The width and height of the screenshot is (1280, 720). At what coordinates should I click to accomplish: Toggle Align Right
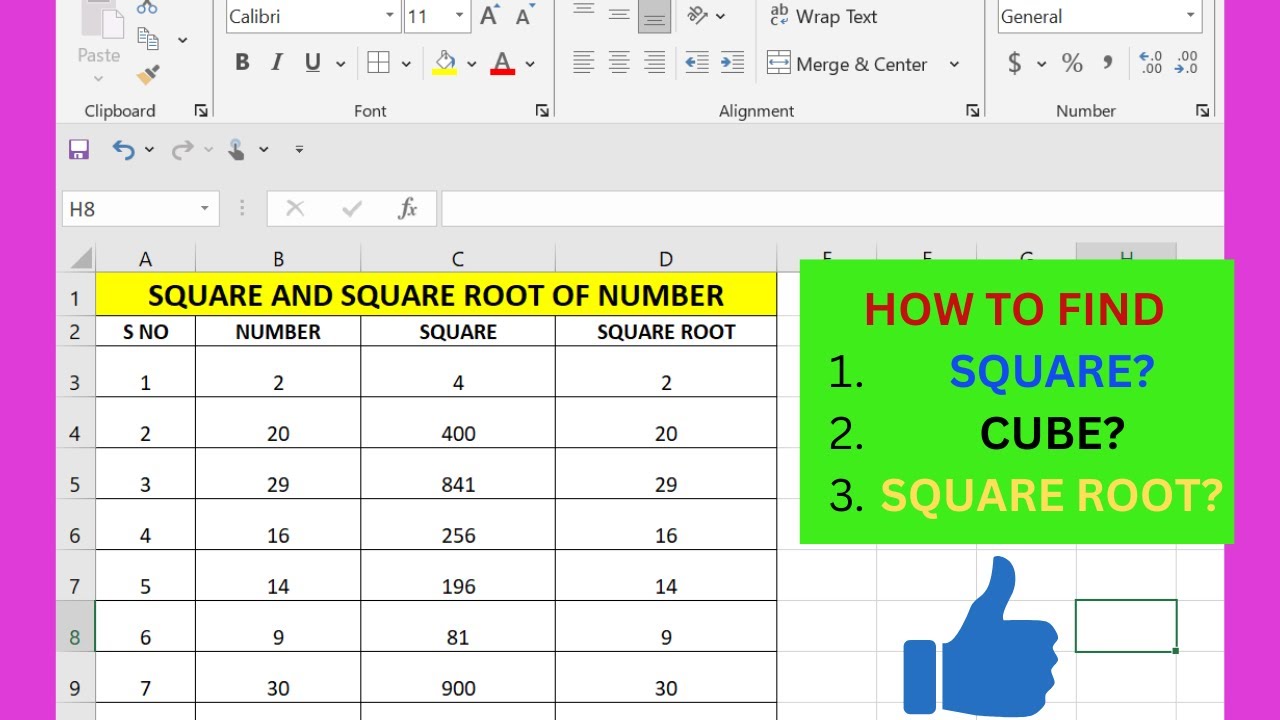(x=655, y=64)
